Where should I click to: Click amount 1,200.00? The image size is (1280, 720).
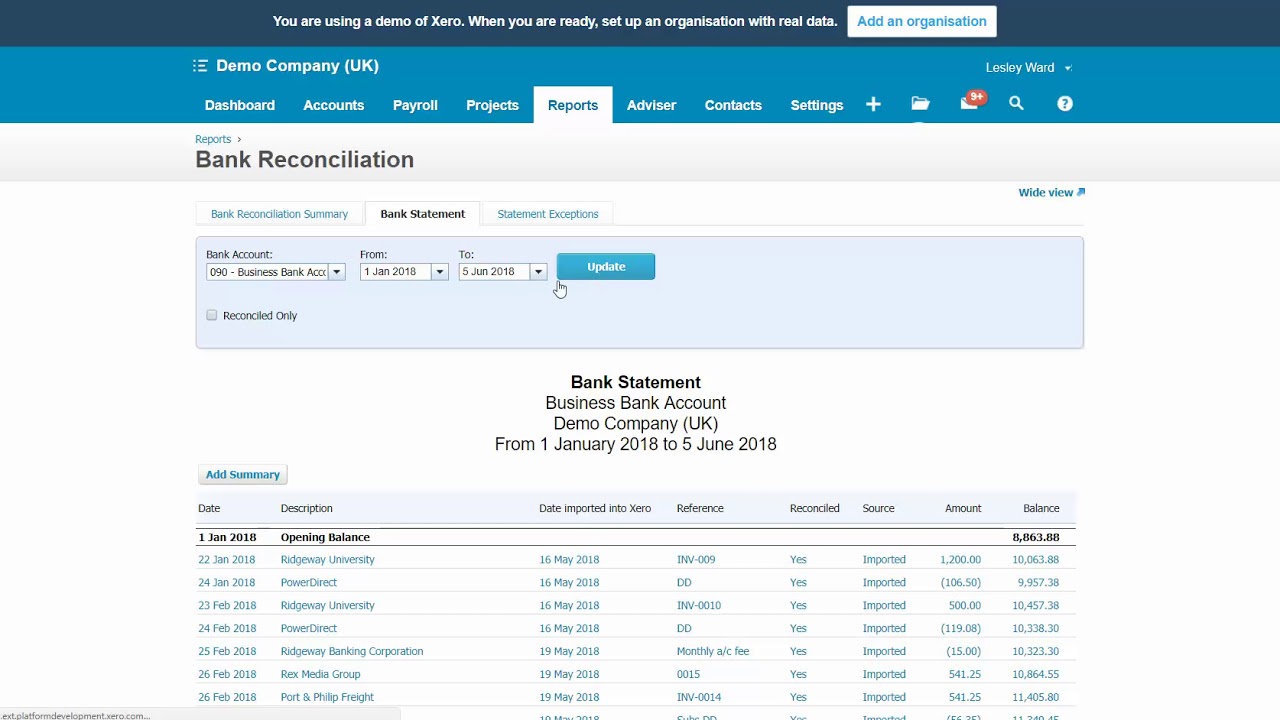[x=959, y=560]
